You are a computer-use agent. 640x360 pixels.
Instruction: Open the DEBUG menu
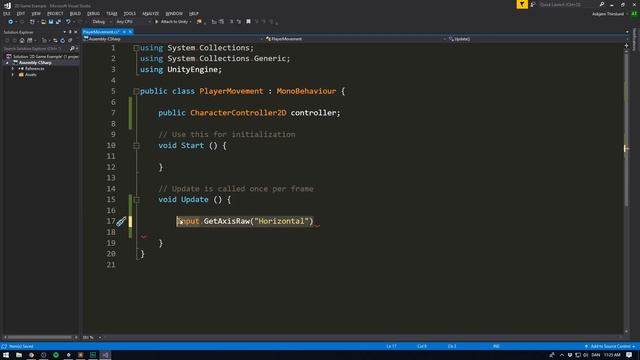(93, 13)
